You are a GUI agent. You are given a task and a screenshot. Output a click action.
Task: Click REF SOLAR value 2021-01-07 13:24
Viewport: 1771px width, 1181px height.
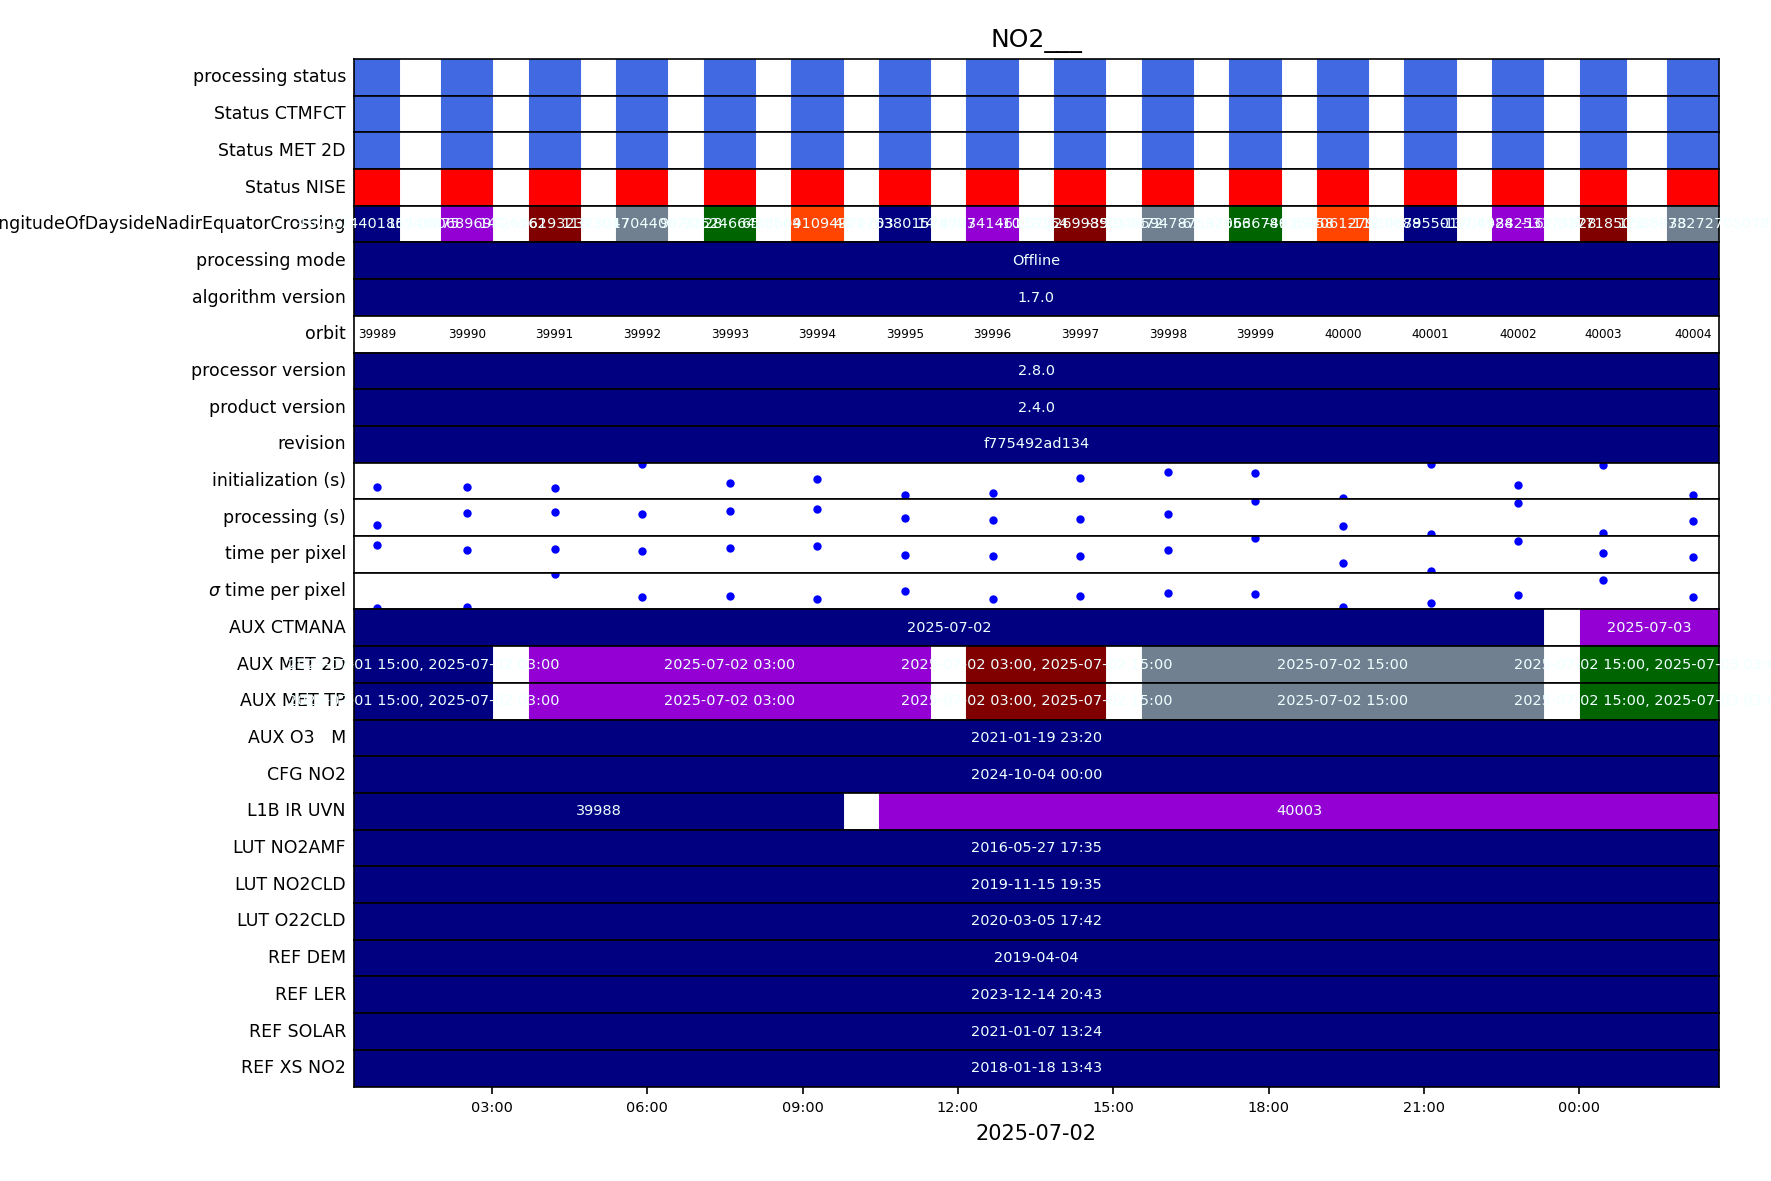[1035, 1032]
